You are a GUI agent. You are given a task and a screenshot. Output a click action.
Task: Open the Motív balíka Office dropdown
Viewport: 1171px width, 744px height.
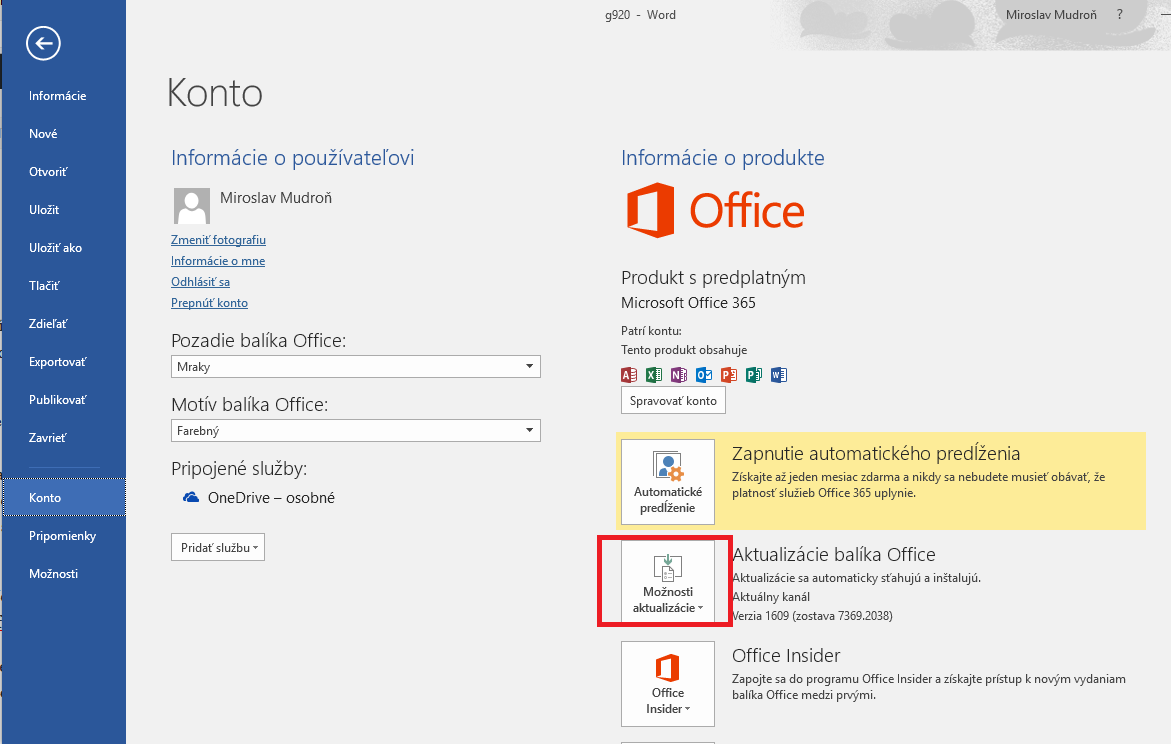click(x=355, y=431)
